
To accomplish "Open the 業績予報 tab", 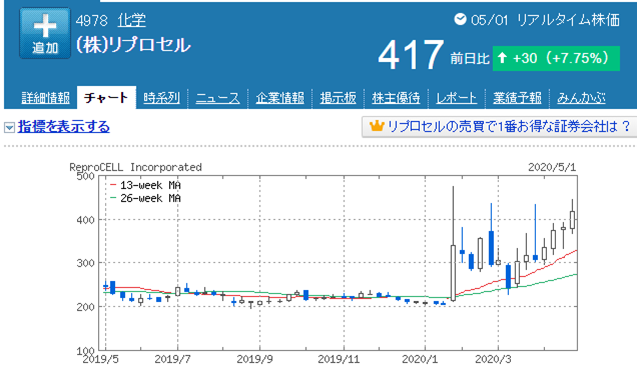I will (517, 98).
